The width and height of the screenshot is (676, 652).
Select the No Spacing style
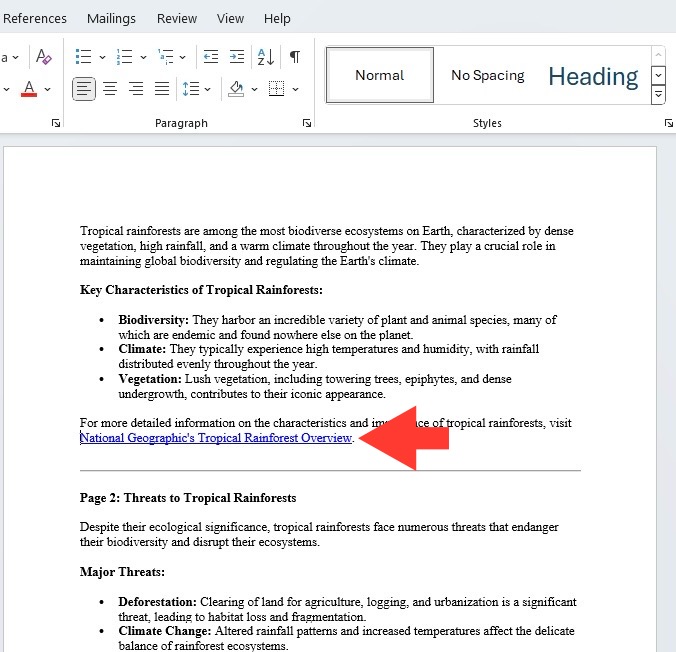(x=488, y=75)
